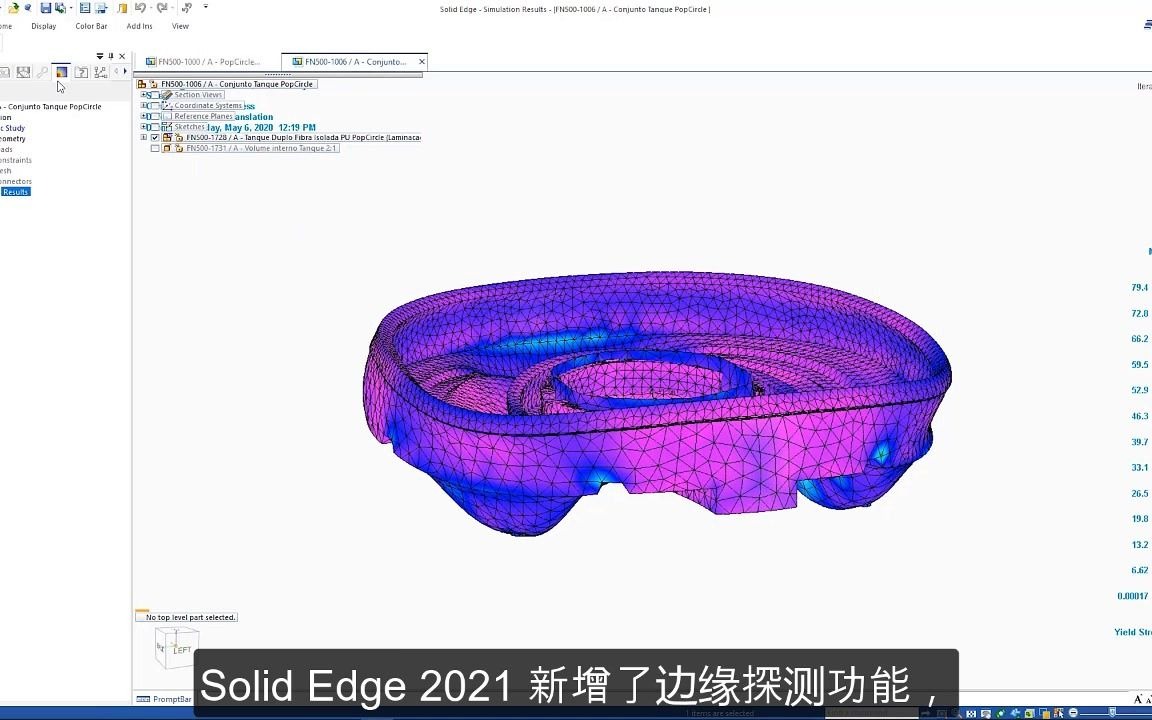Enable the Reference Planes checkbox
1152x720 pixels.
point(156,116)
